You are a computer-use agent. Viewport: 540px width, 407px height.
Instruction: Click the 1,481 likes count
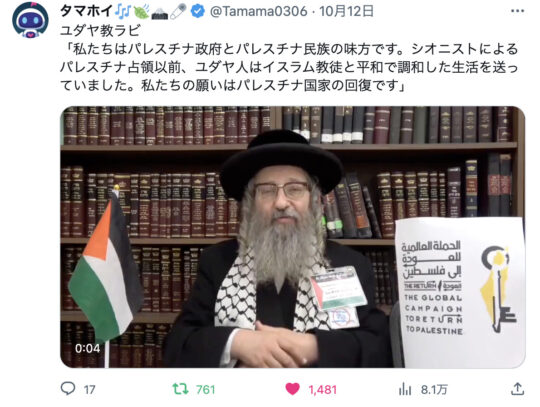click(x=322, y=389)
